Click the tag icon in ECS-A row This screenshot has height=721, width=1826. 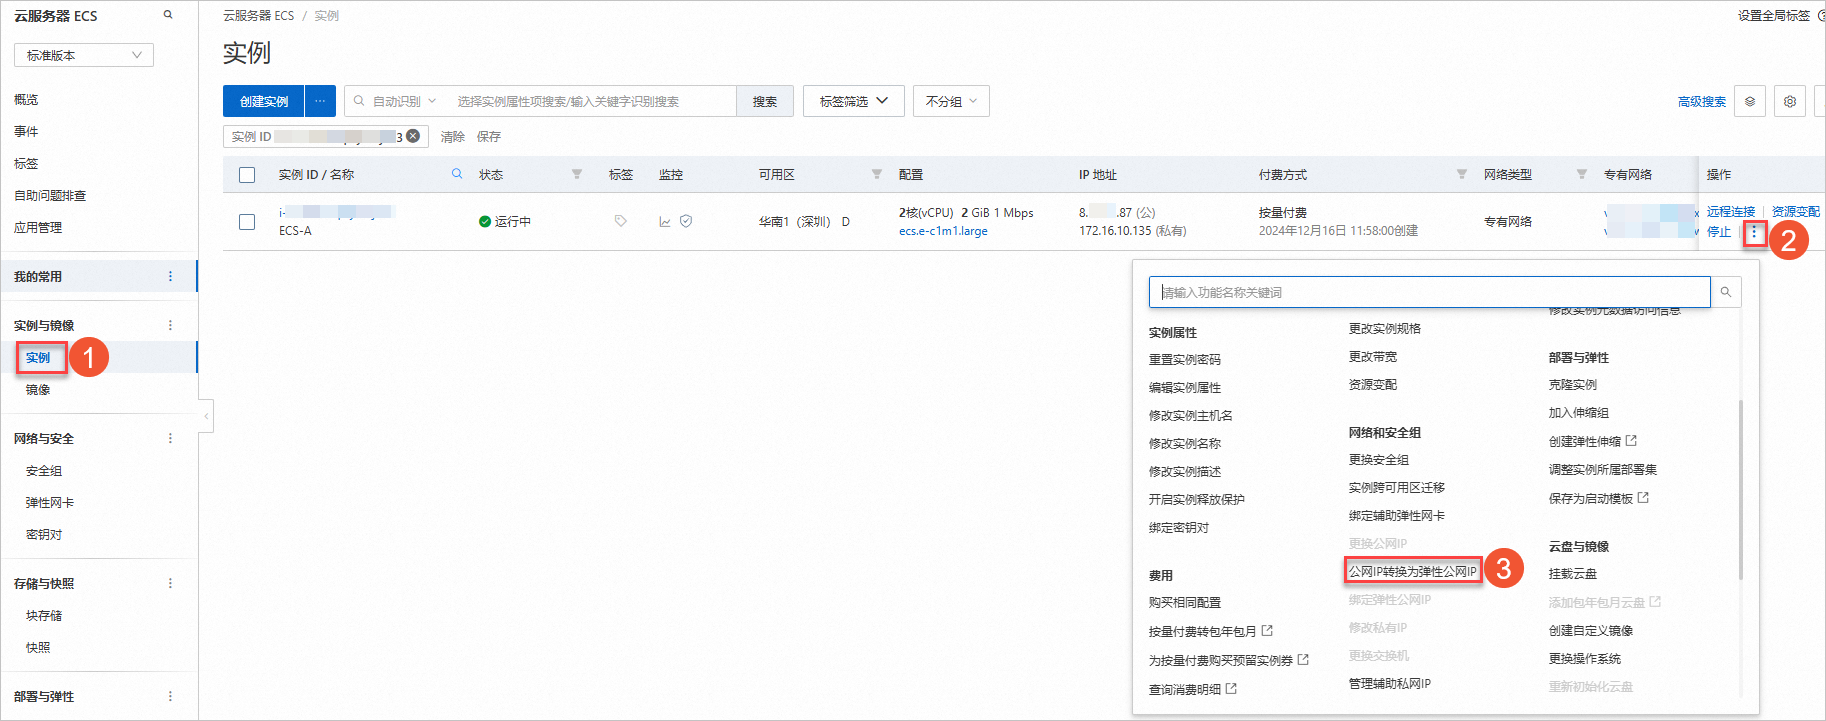(621, 221)
